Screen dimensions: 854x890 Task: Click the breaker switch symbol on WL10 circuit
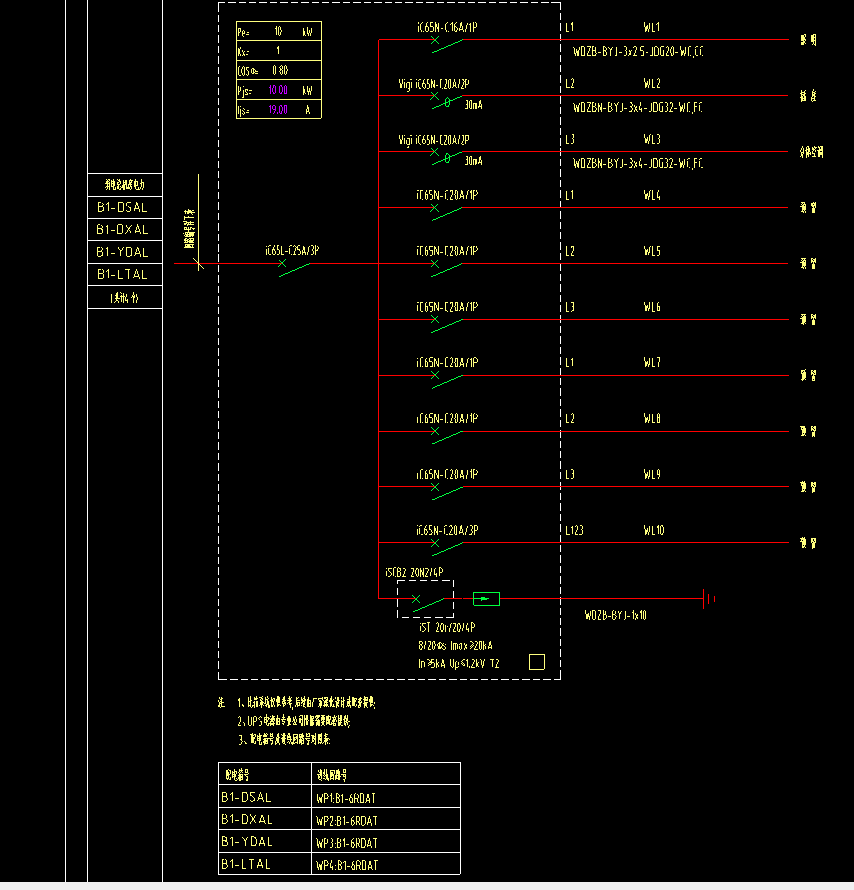(x=447, y=547)
